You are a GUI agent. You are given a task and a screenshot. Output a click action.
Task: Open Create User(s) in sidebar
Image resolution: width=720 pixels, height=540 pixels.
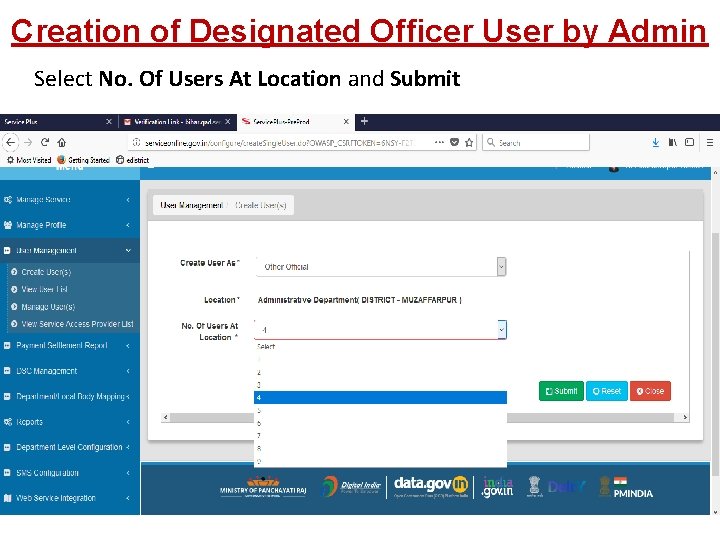(x=46, y=272)
